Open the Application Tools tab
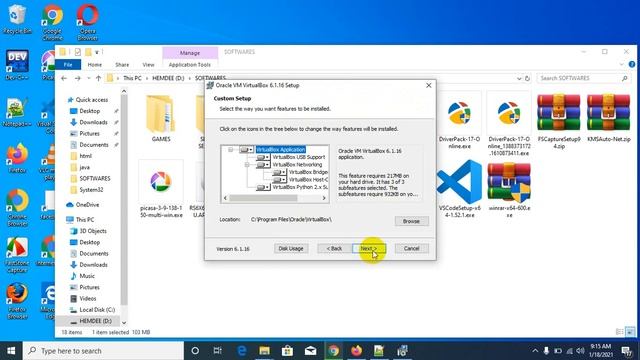This screenshot has width=640, height=360. pos(190,64)
